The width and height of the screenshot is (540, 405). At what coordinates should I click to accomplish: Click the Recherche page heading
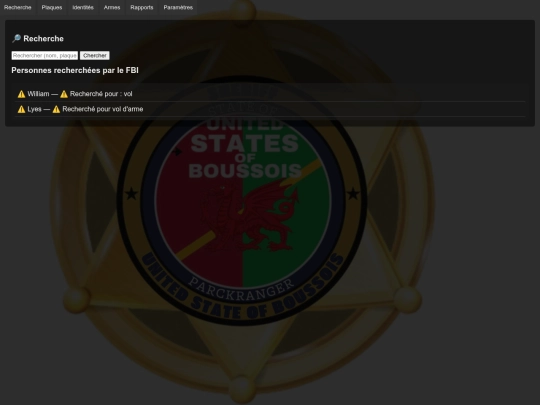tap(43, 39)
